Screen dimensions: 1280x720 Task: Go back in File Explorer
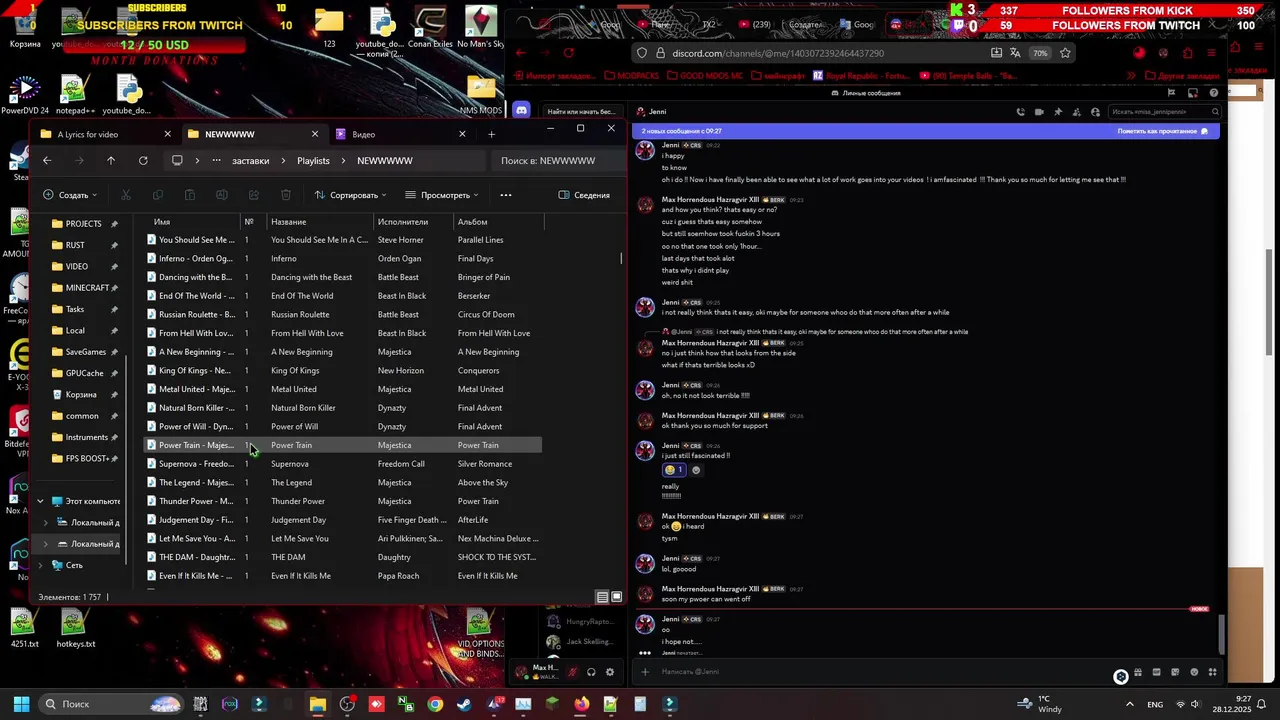tap(47, 160)
